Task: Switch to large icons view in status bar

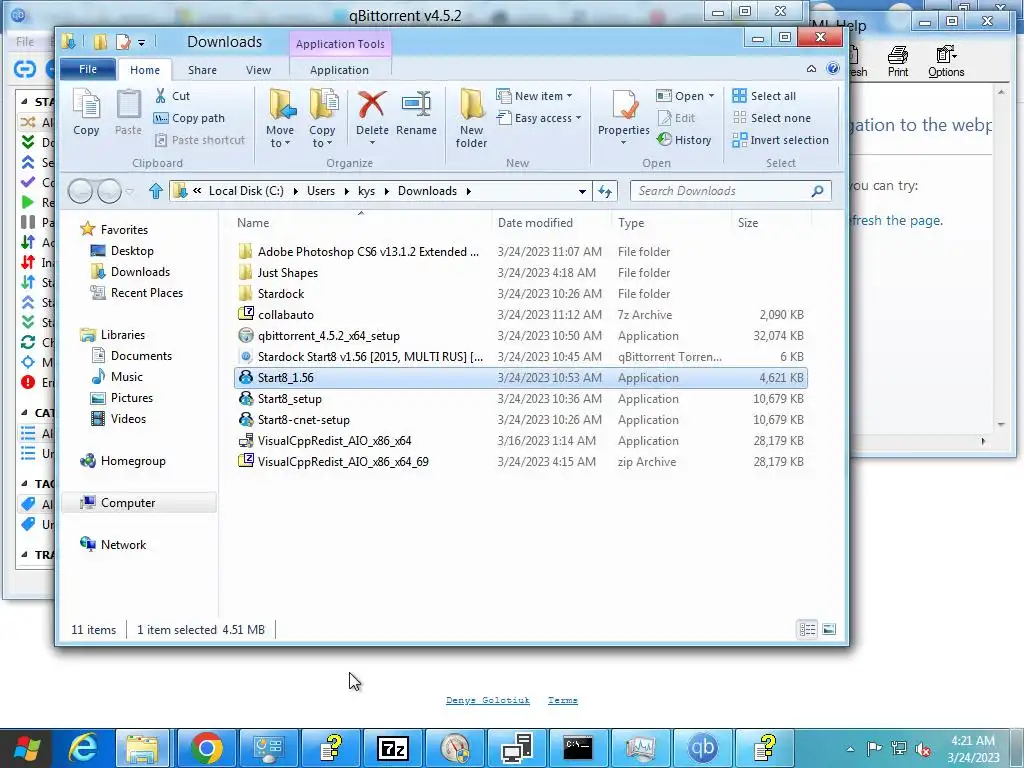Action: point(829,630)
